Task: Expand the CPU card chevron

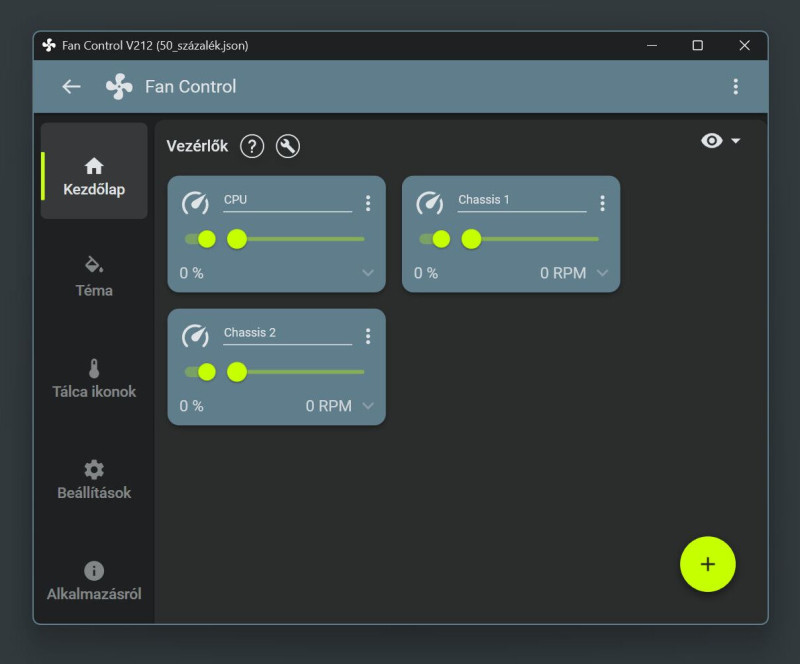Action: pos(368,273)
